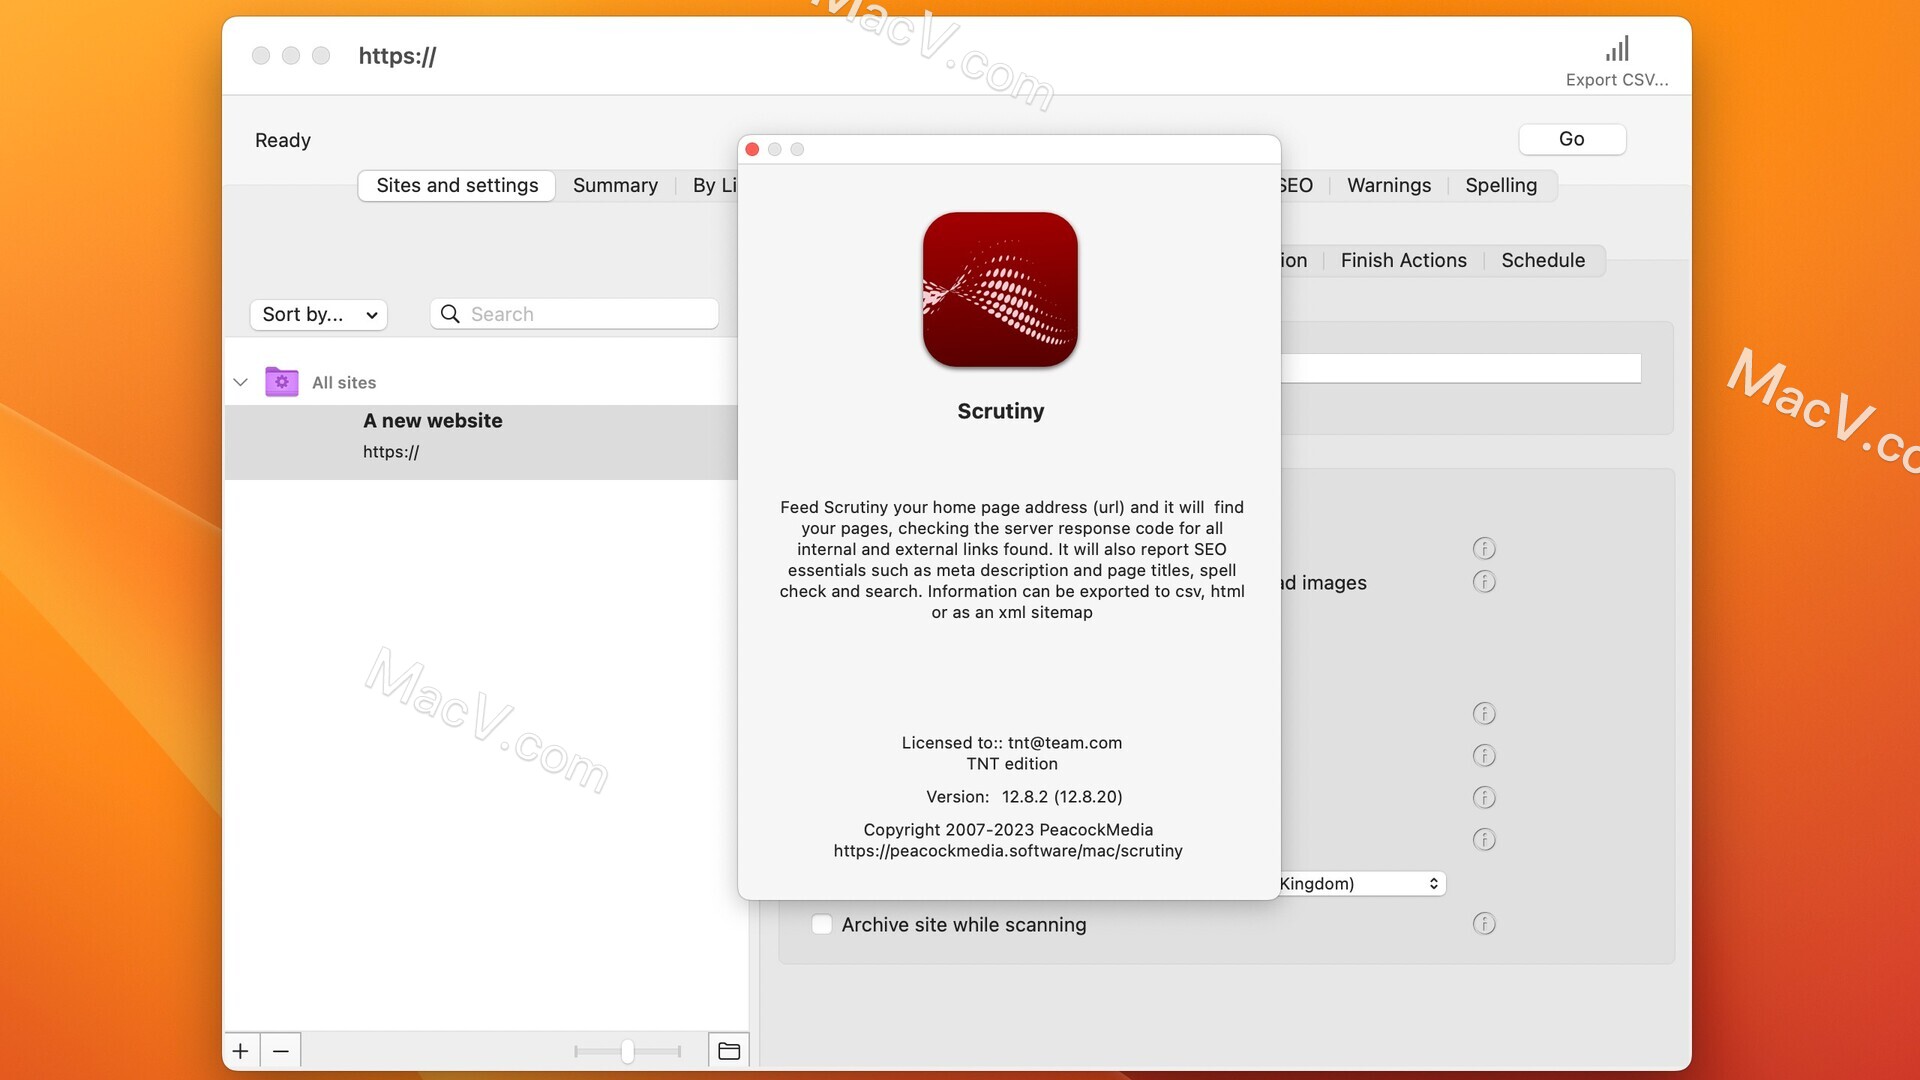Select the Schedule tab

point(1543,261)
